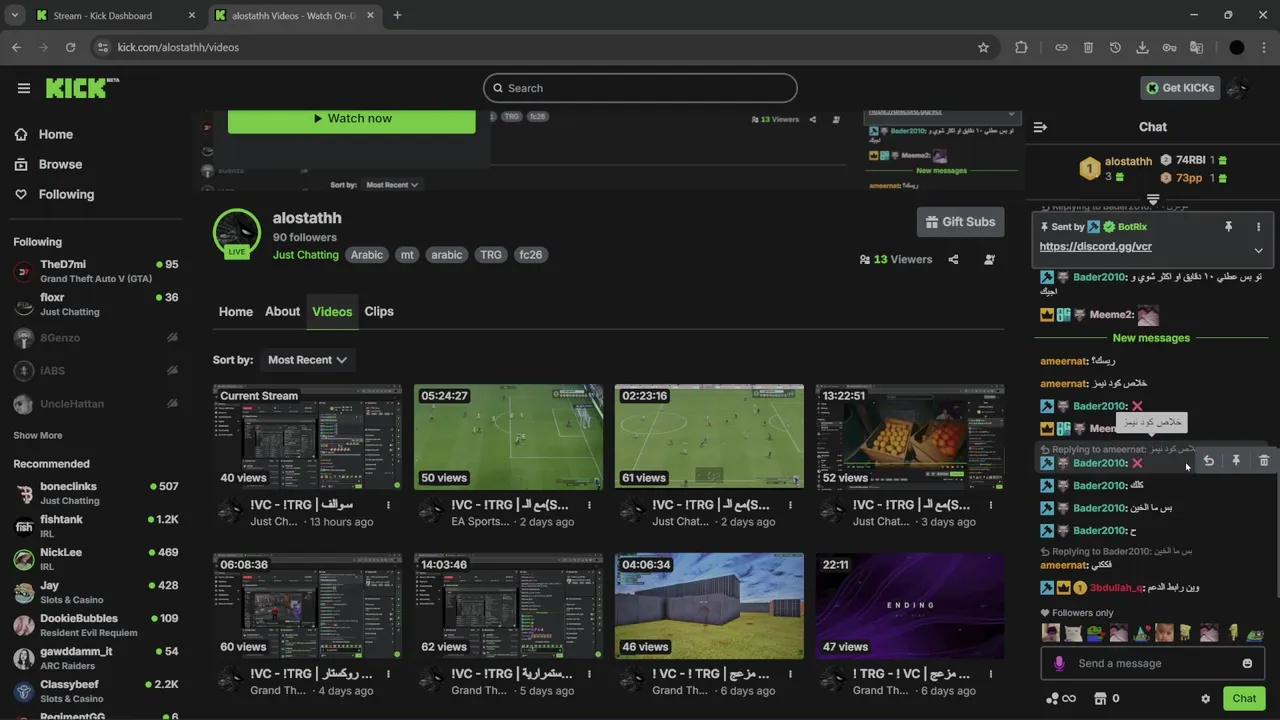Open the browser new tab button
1280x720 pixels.
(397, 15)
